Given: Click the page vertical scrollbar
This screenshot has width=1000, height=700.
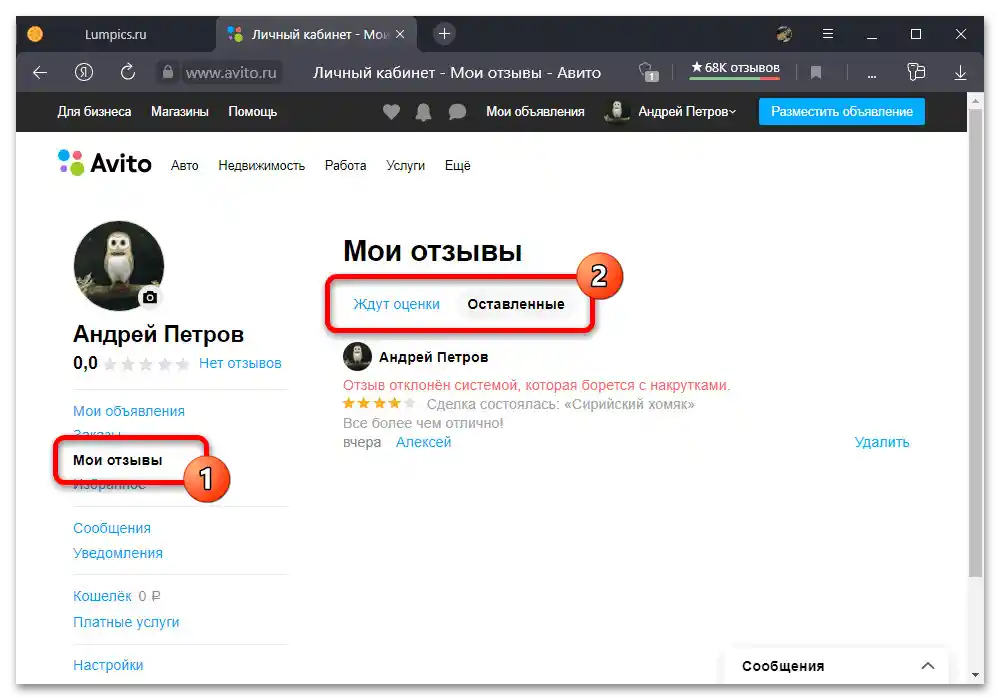Looking at the screenshot, I should pos(975,344).
